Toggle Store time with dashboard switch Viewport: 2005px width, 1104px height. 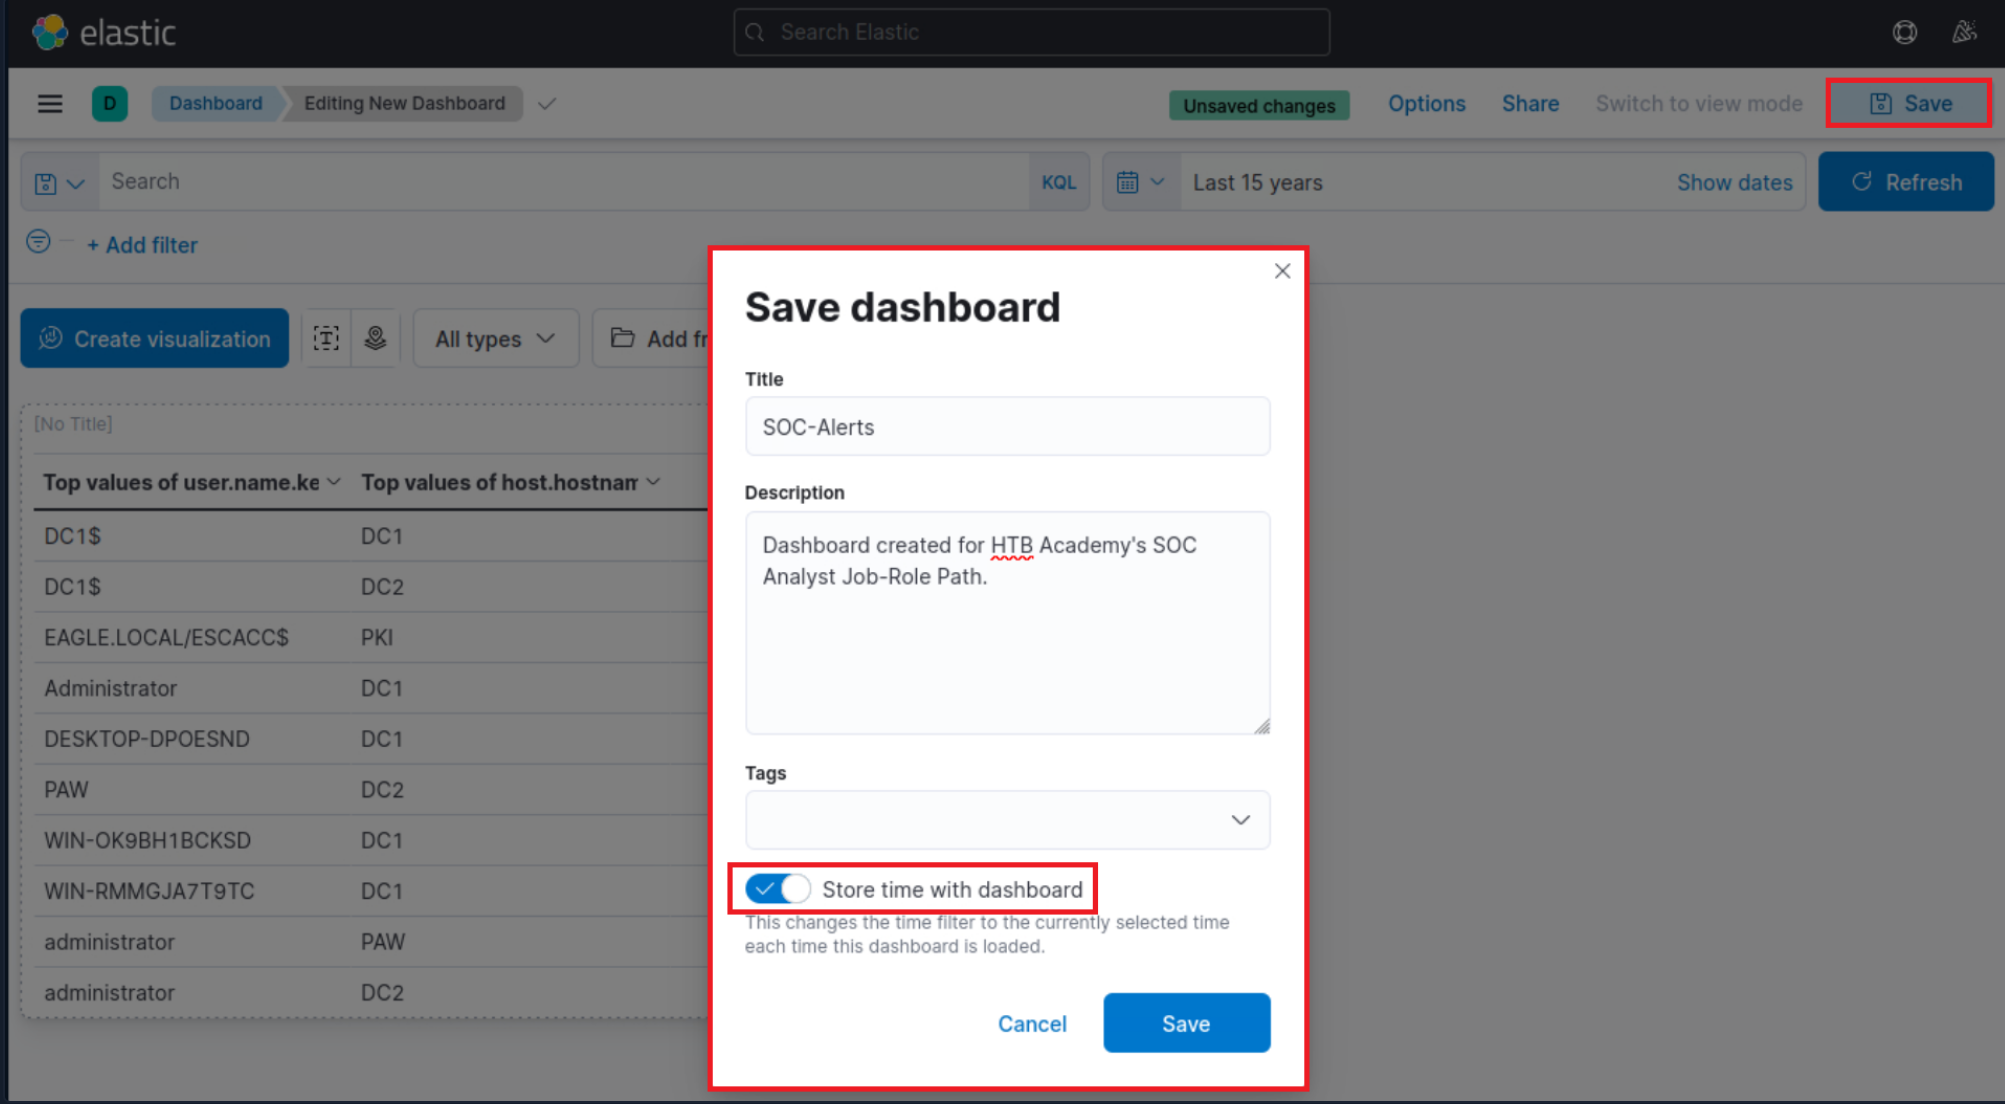click(777, 889)
